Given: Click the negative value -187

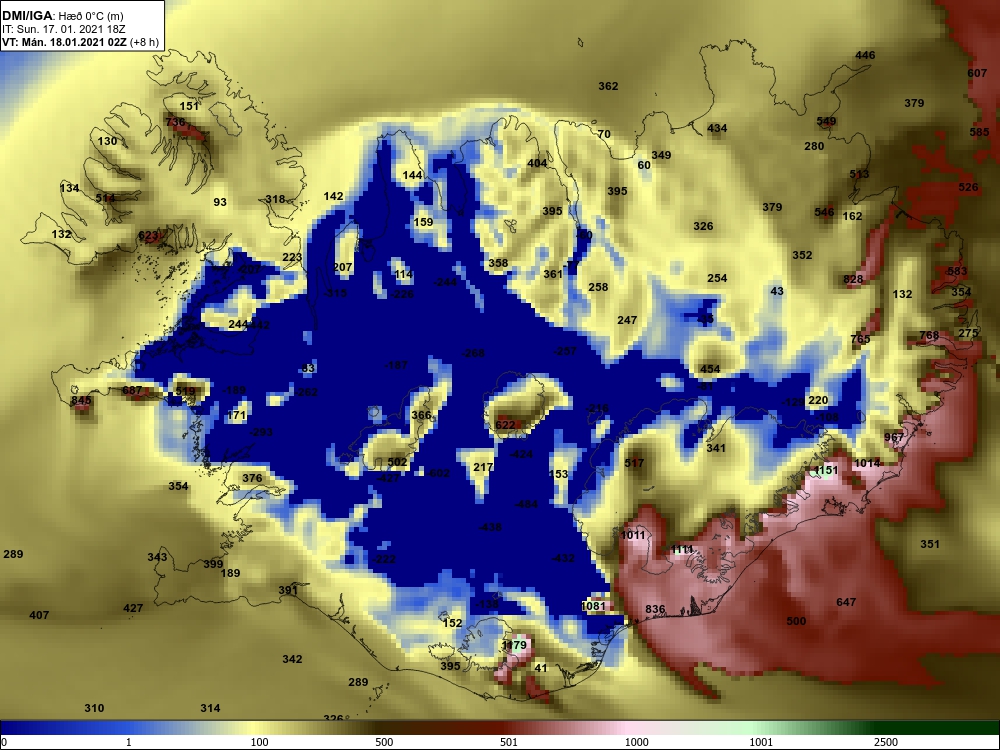Looking at the screenshot, I should 396,365.
